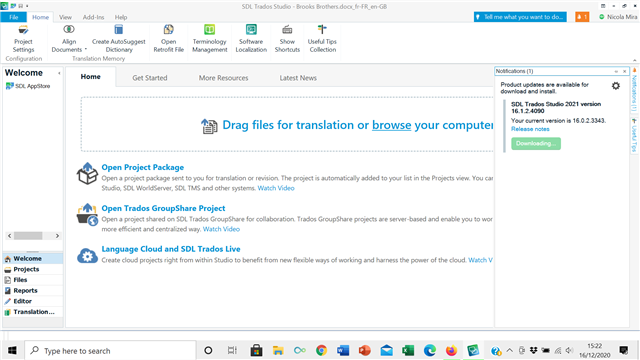Image resolution: width=640 pixels, height=360 pixels.
Task: Open the Reports view
Action: click(x=33, y=290)
